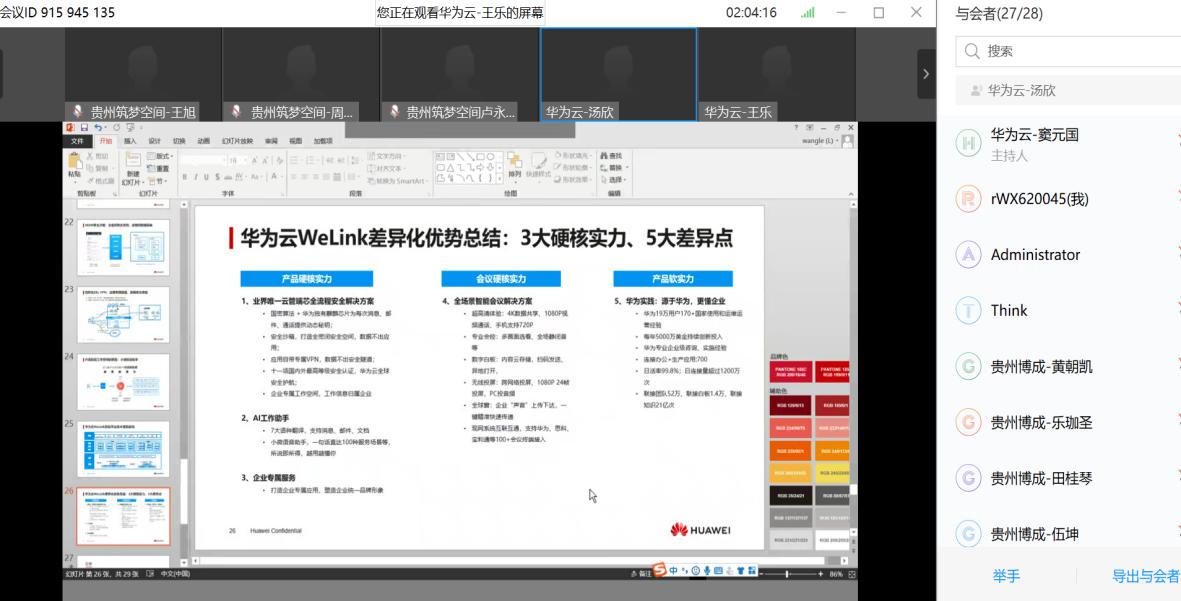Click the fit slide to window icon
The width and height of the screenshot is (1181, 601).
pos(851,574)
